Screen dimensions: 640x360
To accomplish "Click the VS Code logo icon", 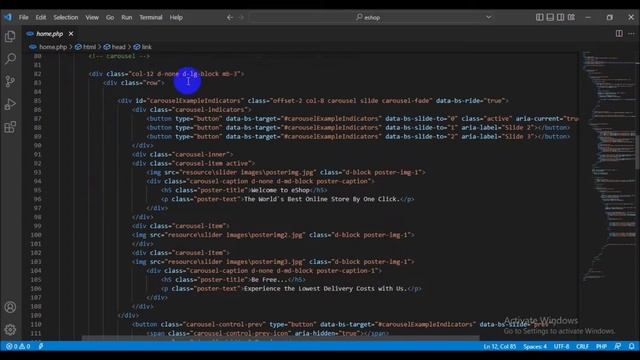I will [8, 17].
